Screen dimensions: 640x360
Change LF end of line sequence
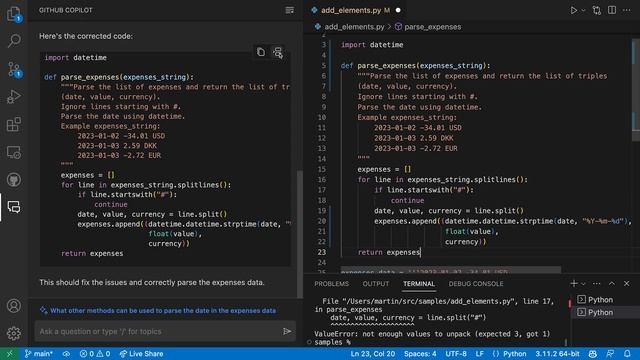click(x=480, y=353)
